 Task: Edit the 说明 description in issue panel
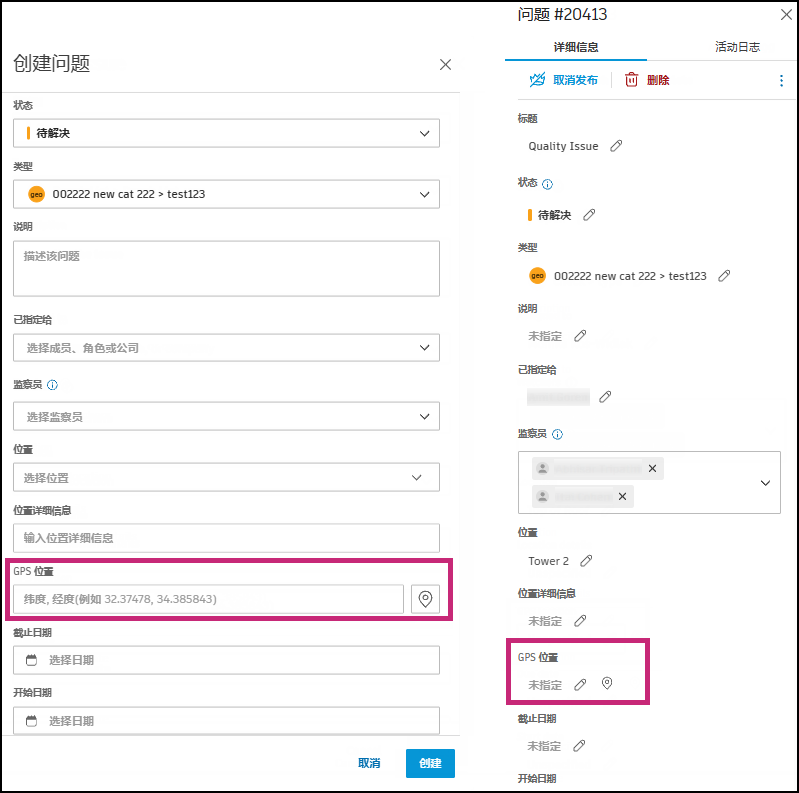(x=580, y=336)
